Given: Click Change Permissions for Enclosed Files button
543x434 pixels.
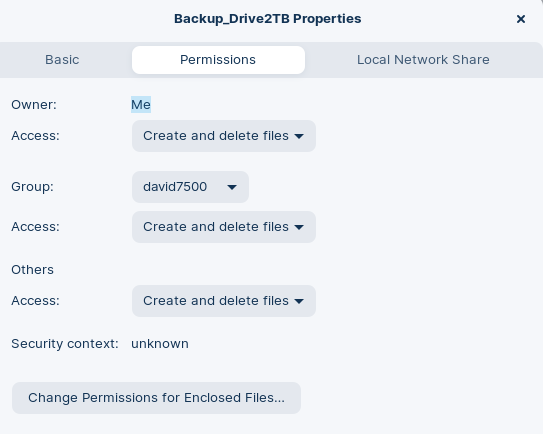Looking at the screenshot, I should click(x=156, y=398).
